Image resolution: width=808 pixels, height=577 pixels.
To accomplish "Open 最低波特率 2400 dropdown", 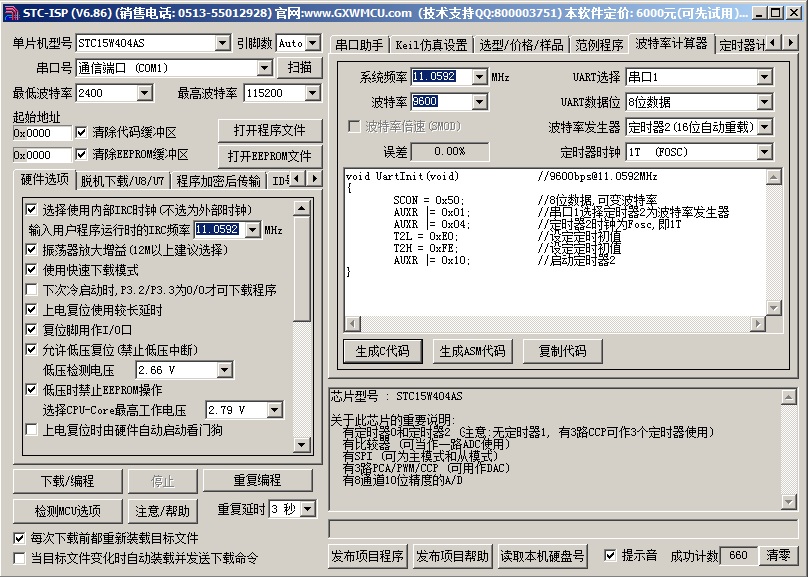I will (145, 93).
